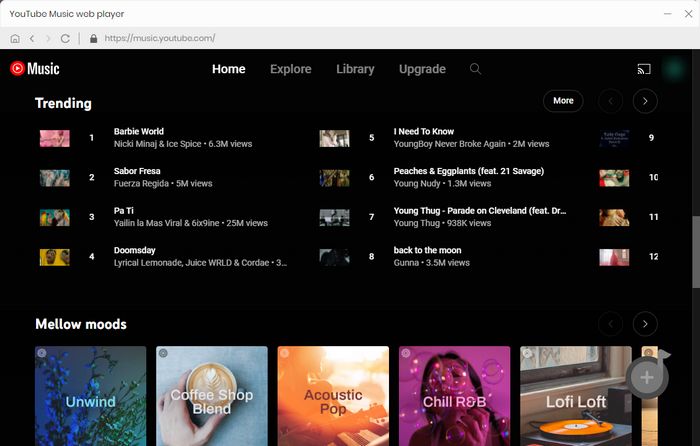This screenshot has width=700, height=446.
Task: Switch to the Explore tab
Action: click(291, 69)
